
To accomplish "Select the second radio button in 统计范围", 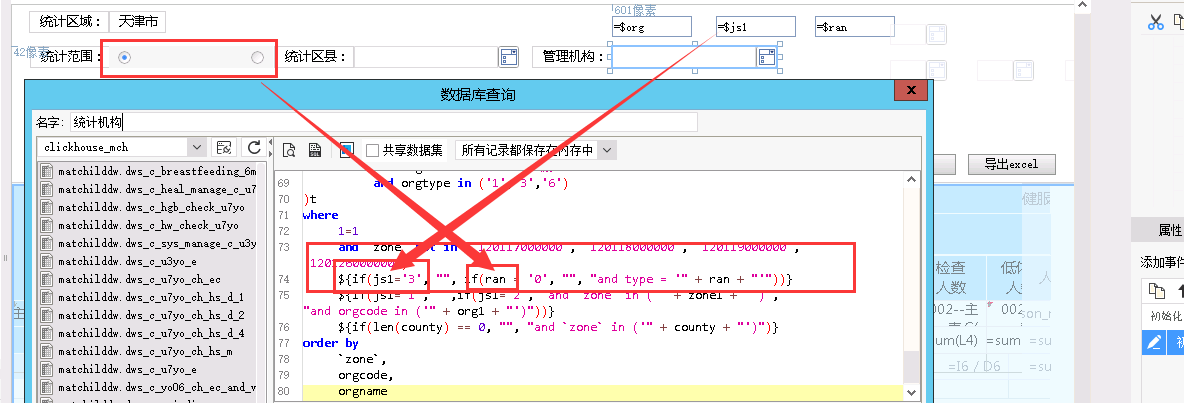I will (x=257, y=57).
